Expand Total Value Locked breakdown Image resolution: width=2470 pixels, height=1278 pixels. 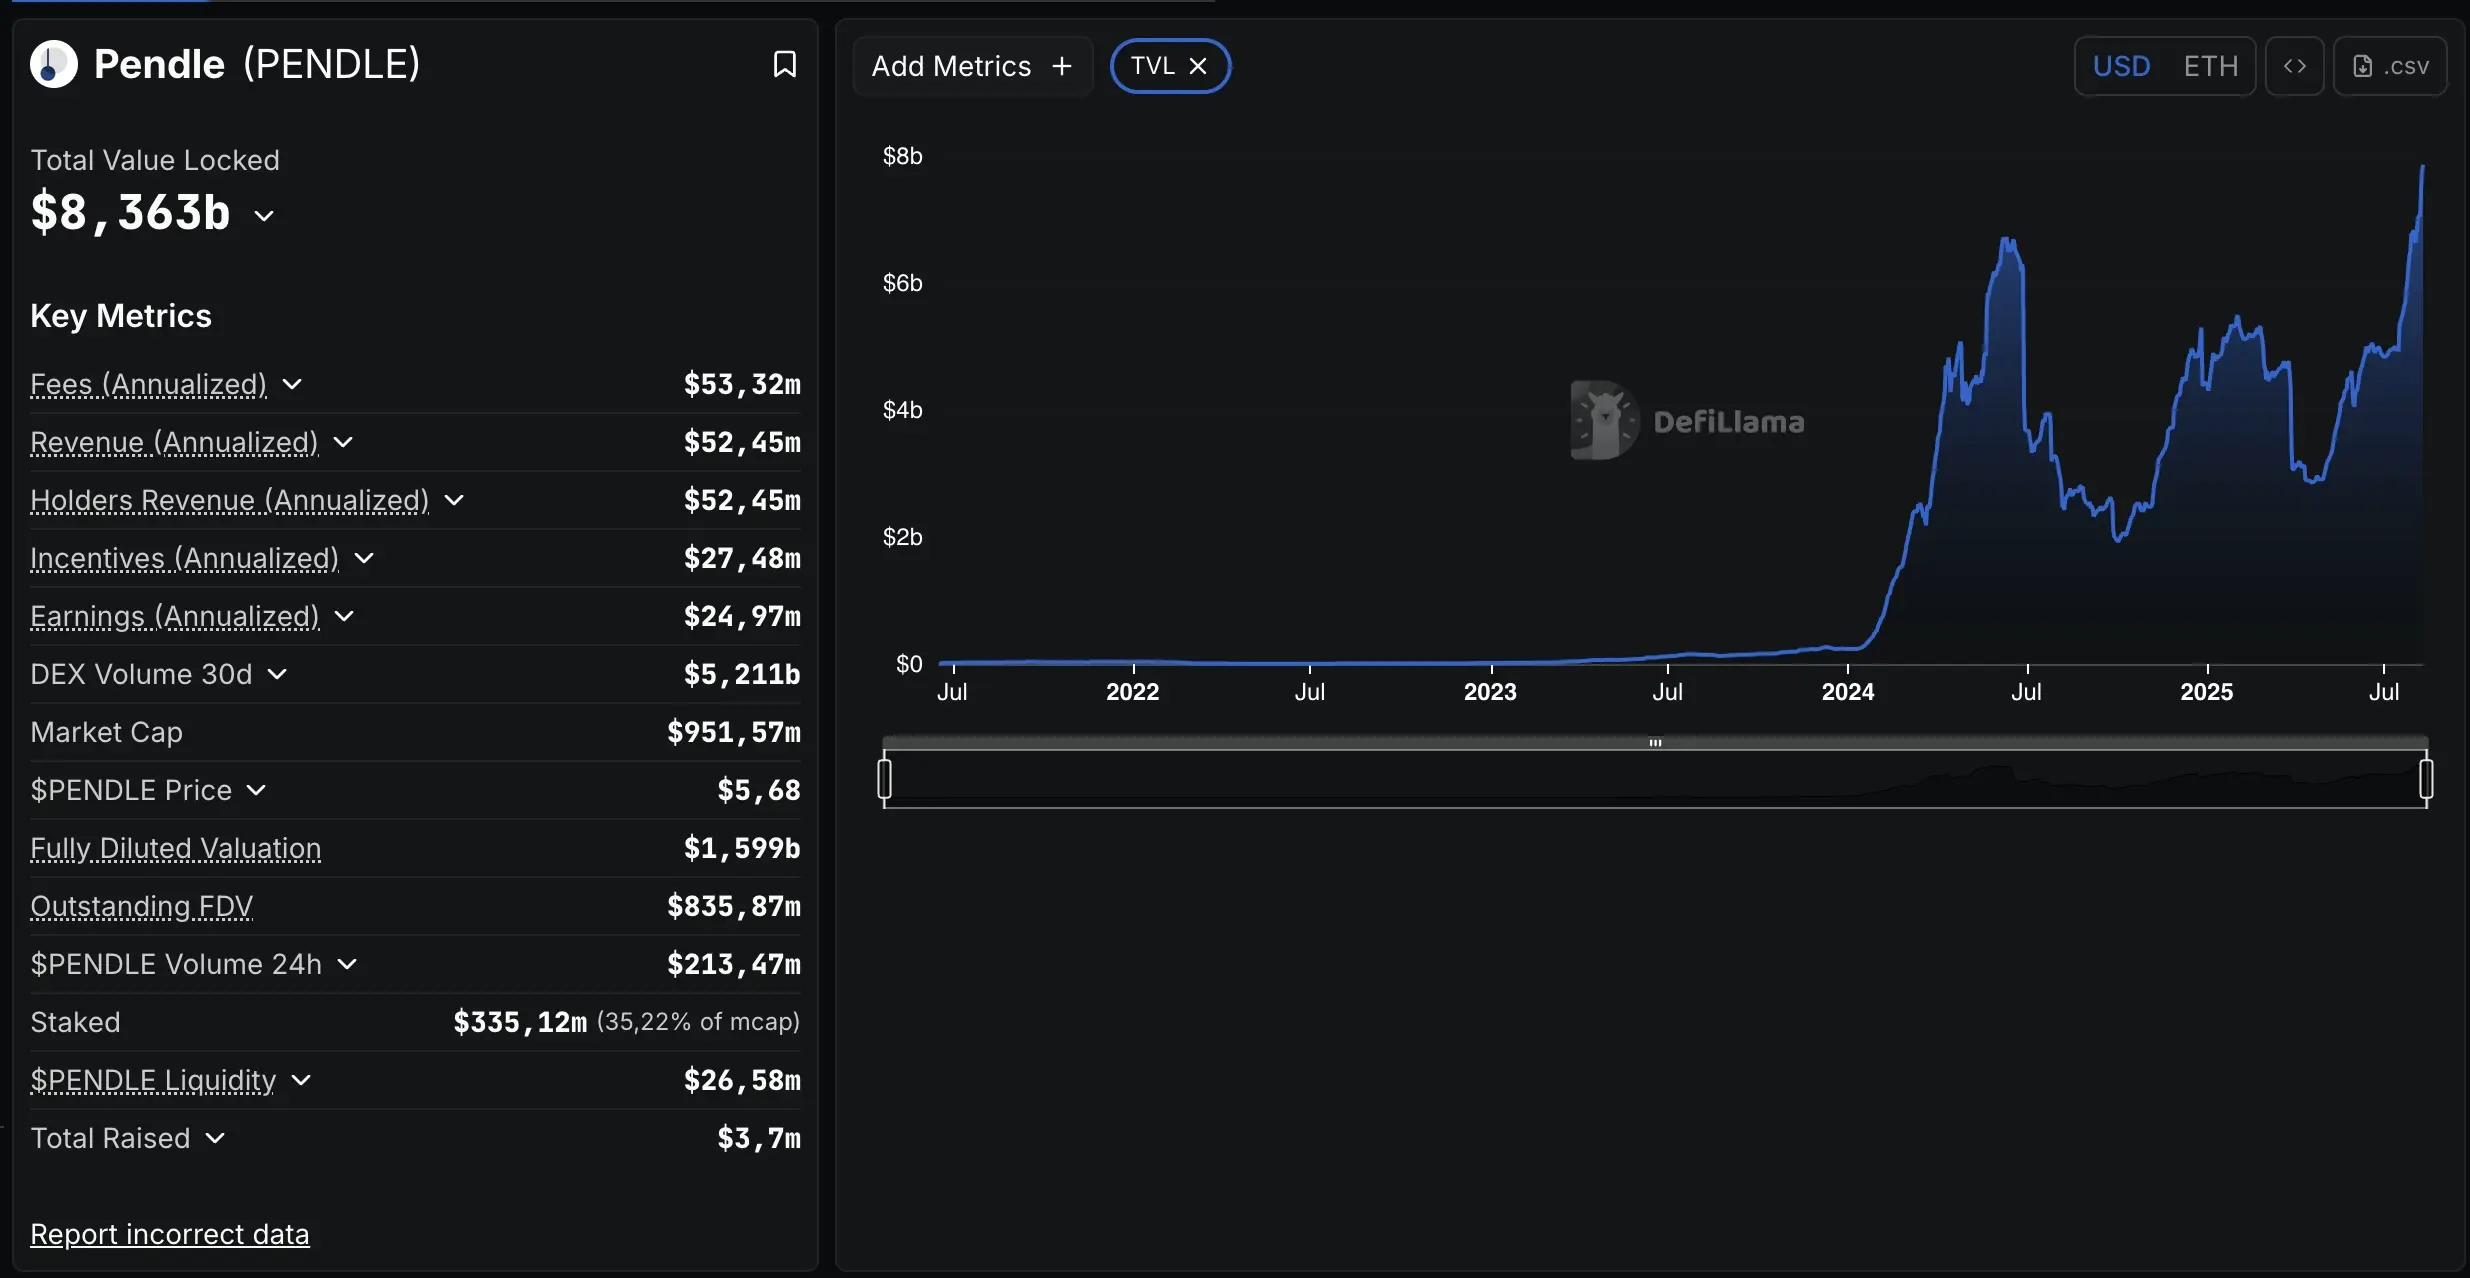(x=264, y=215)
